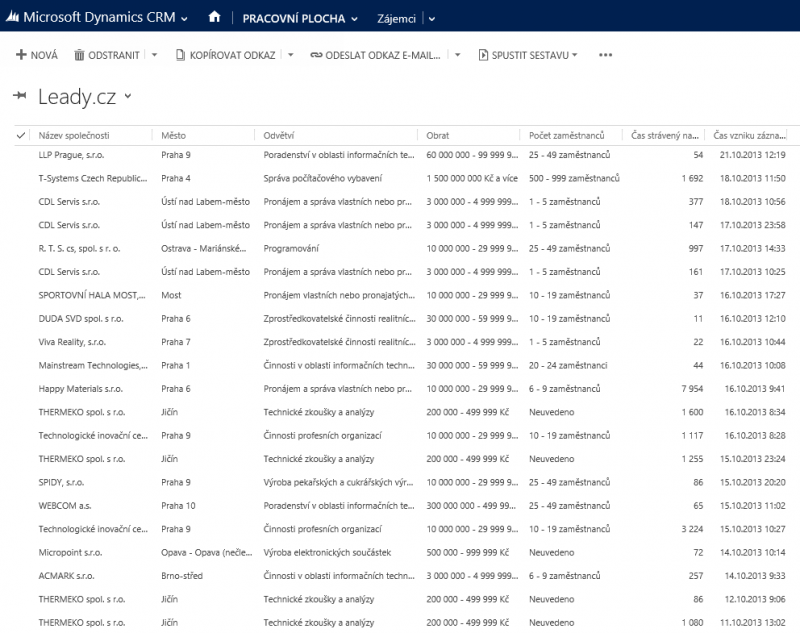Image resolution: width=800 pixels, height=633 pixels.
Task: Click the Brno-střed city cell
Action: 182,576
